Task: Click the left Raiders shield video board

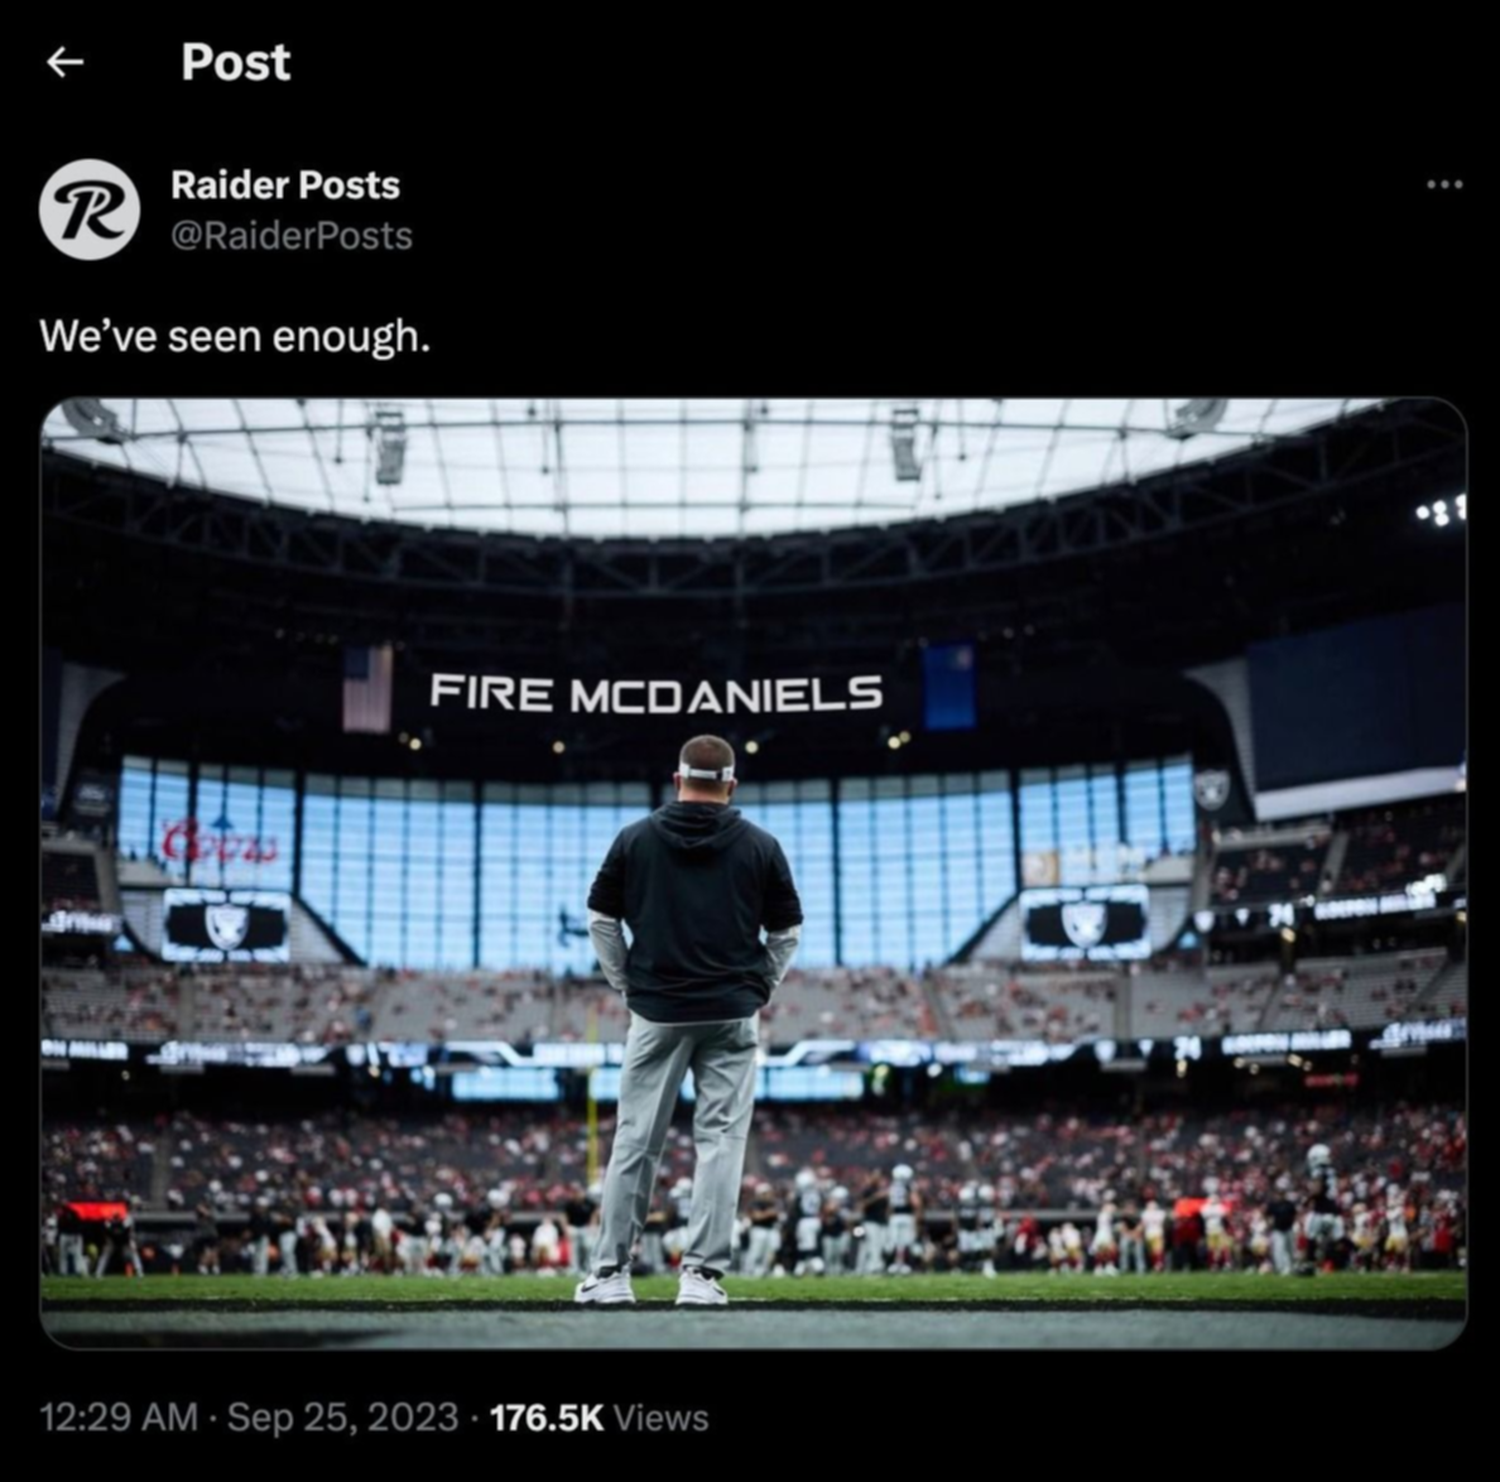Action: click(227, 925)
